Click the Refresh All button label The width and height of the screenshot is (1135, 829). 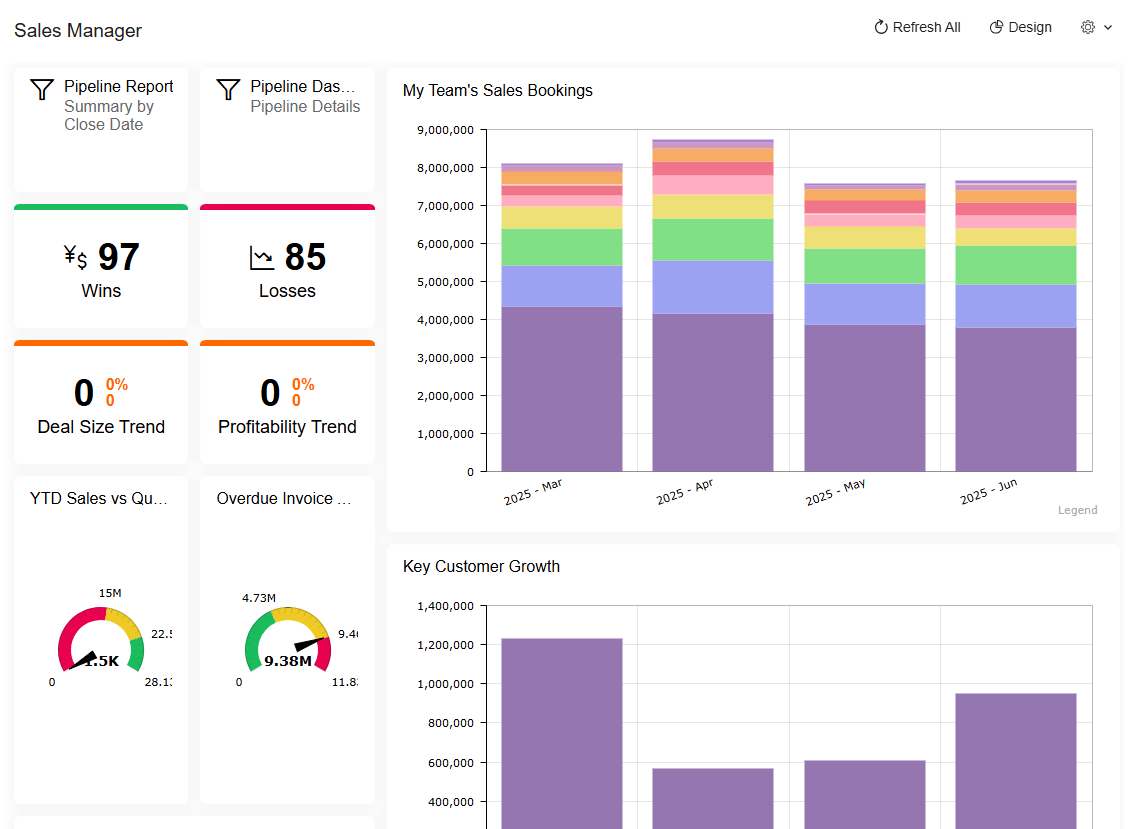point(926,28)
